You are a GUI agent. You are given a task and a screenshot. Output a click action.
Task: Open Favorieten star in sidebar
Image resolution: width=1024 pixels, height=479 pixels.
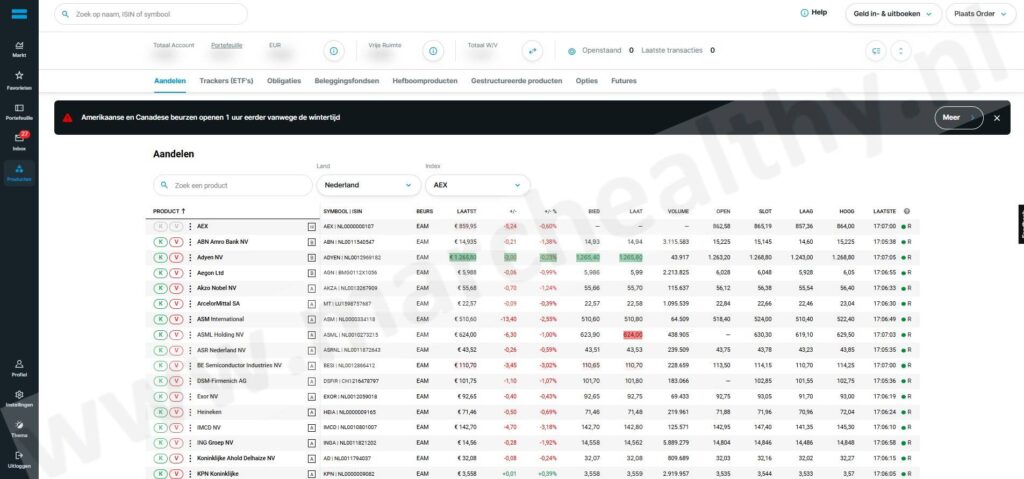[x=19, y=80]
